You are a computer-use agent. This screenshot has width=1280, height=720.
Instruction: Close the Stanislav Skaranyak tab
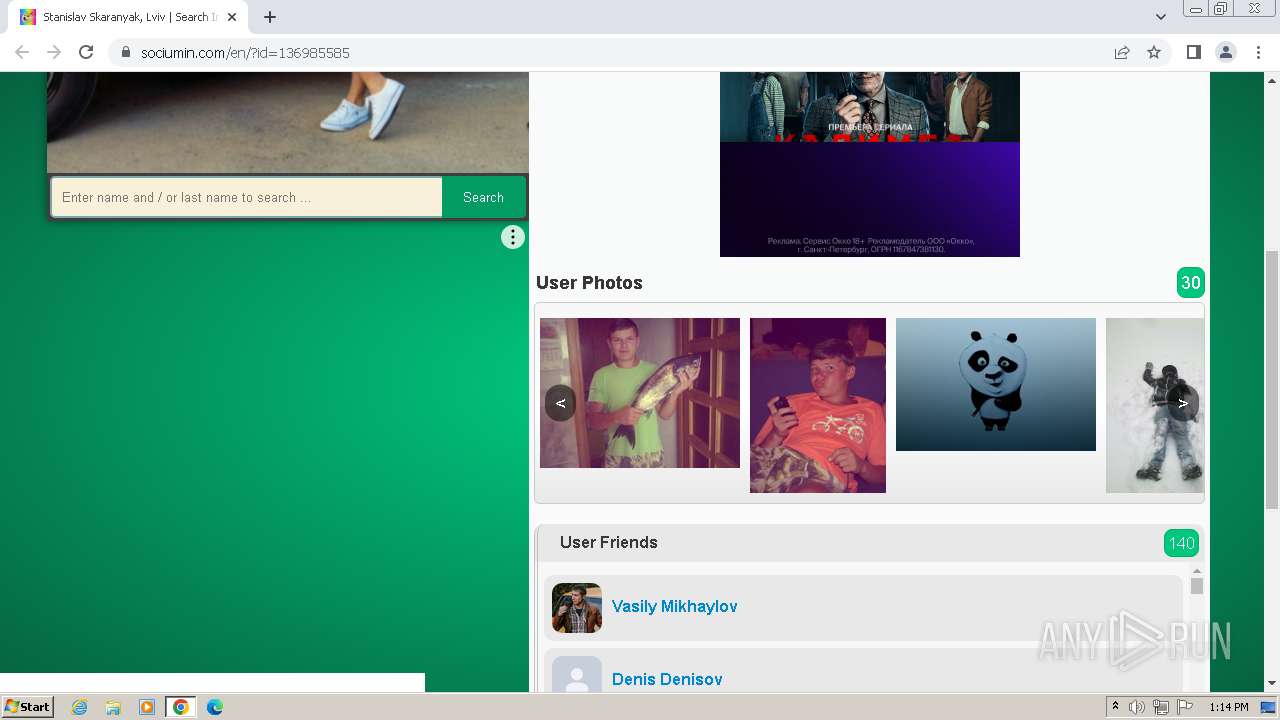point(232,17)
